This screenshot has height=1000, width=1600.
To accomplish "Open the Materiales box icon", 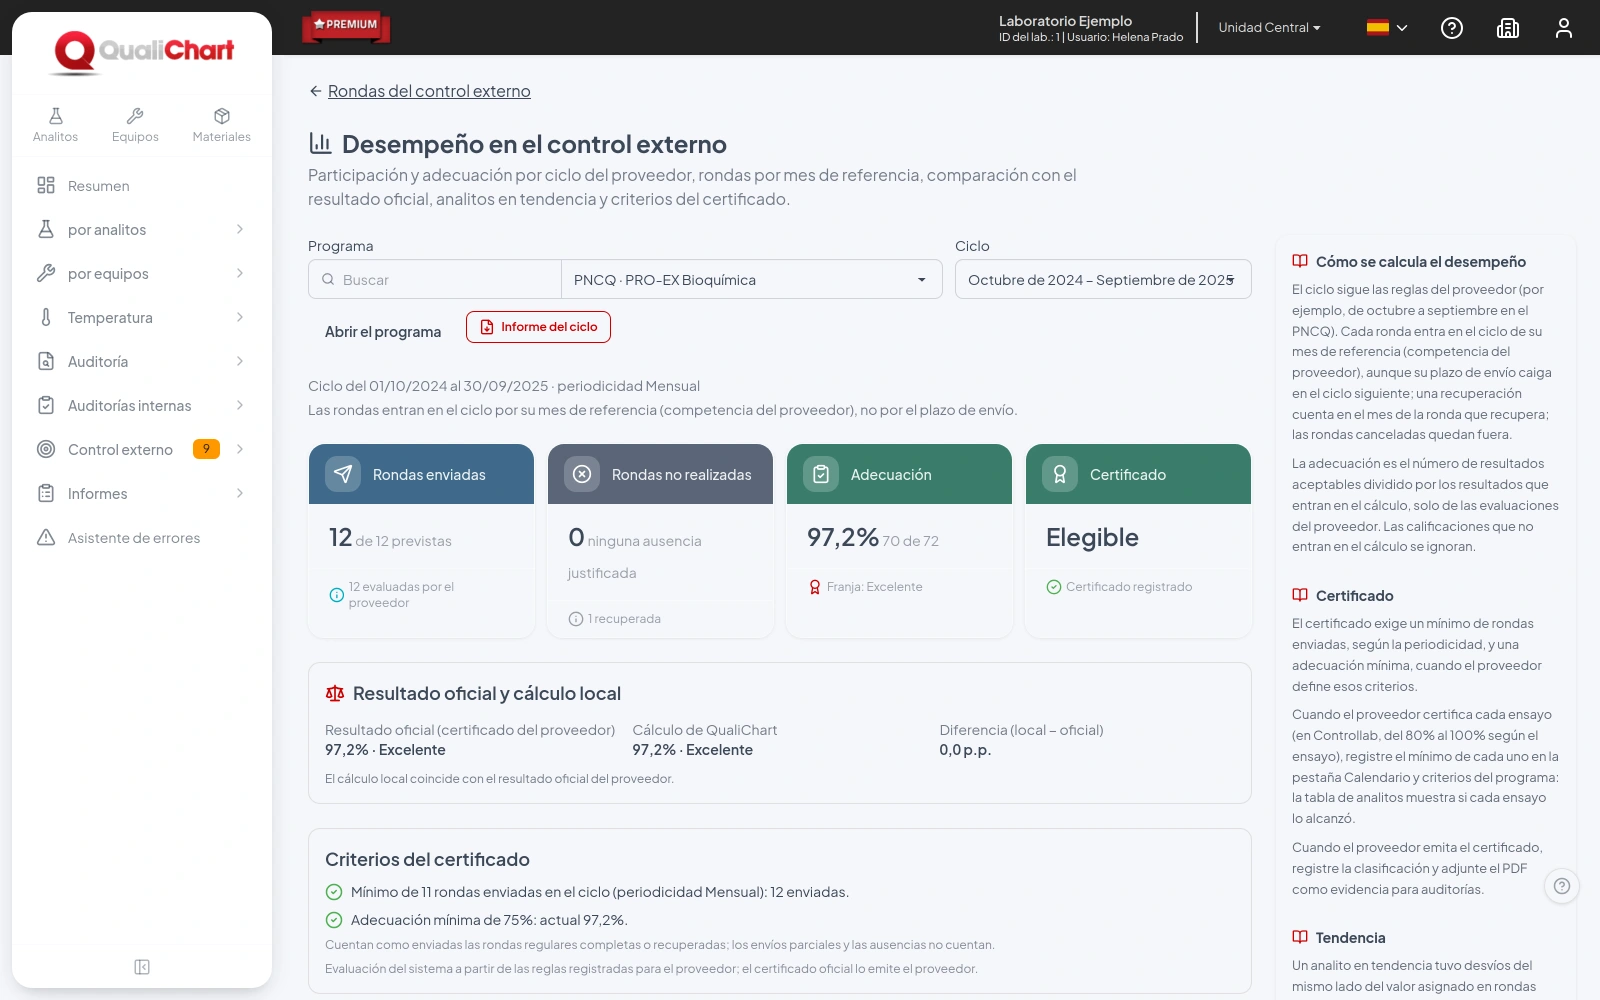I will (222, 116).
